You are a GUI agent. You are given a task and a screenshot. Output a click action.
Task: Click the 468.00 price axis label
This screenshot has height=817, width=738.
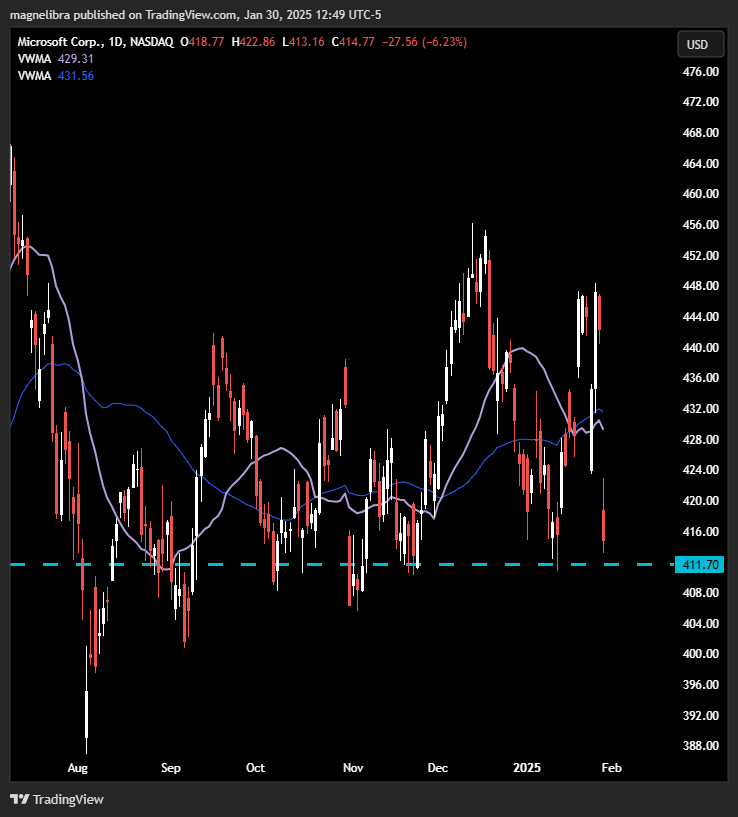click(700, 132)
